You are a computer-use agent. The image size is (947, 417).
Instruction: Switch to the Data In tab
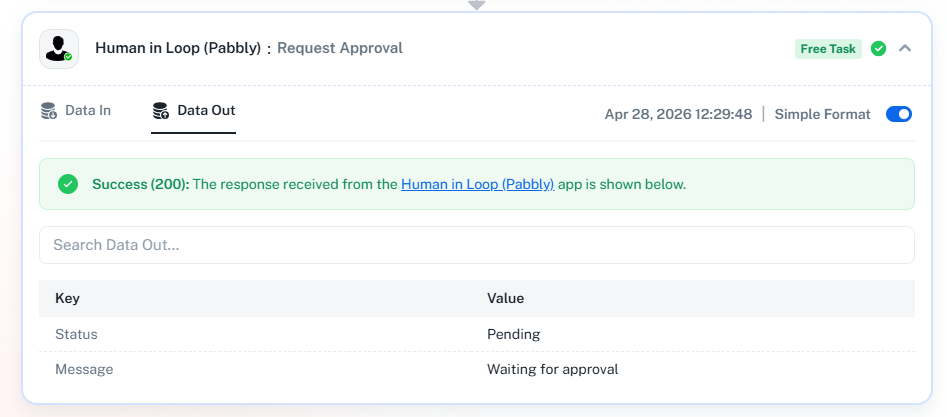(87, 111)
